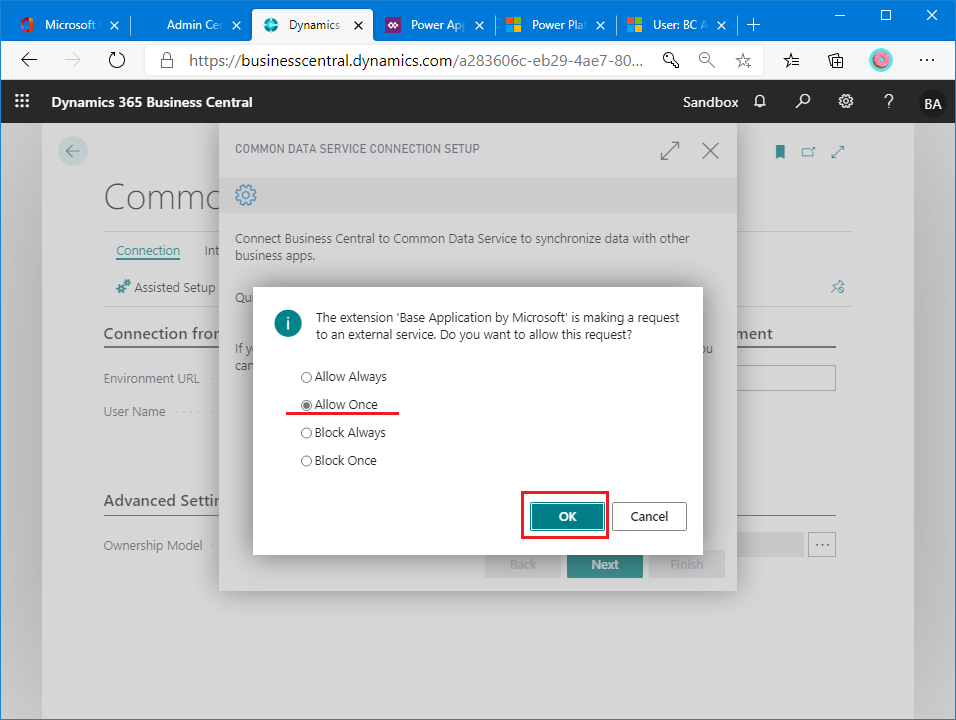The width and height of the screenshot is (956, 720).
Task: Click the Finish button in setup wizard
Action: click(x=687, y=565)
